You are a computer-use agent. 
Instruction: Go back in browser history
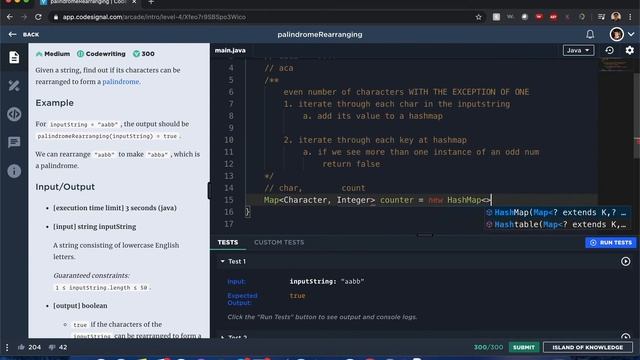click(x=10, y=17)
